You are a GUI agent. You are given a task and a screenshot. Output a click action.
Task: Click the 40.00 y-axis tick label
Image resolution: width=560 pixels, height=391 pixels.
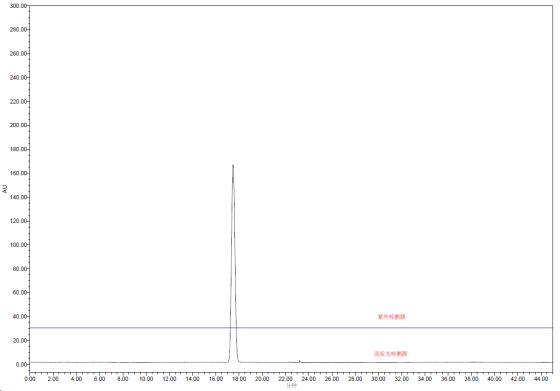pyautogui.click(x=20, y=317)
